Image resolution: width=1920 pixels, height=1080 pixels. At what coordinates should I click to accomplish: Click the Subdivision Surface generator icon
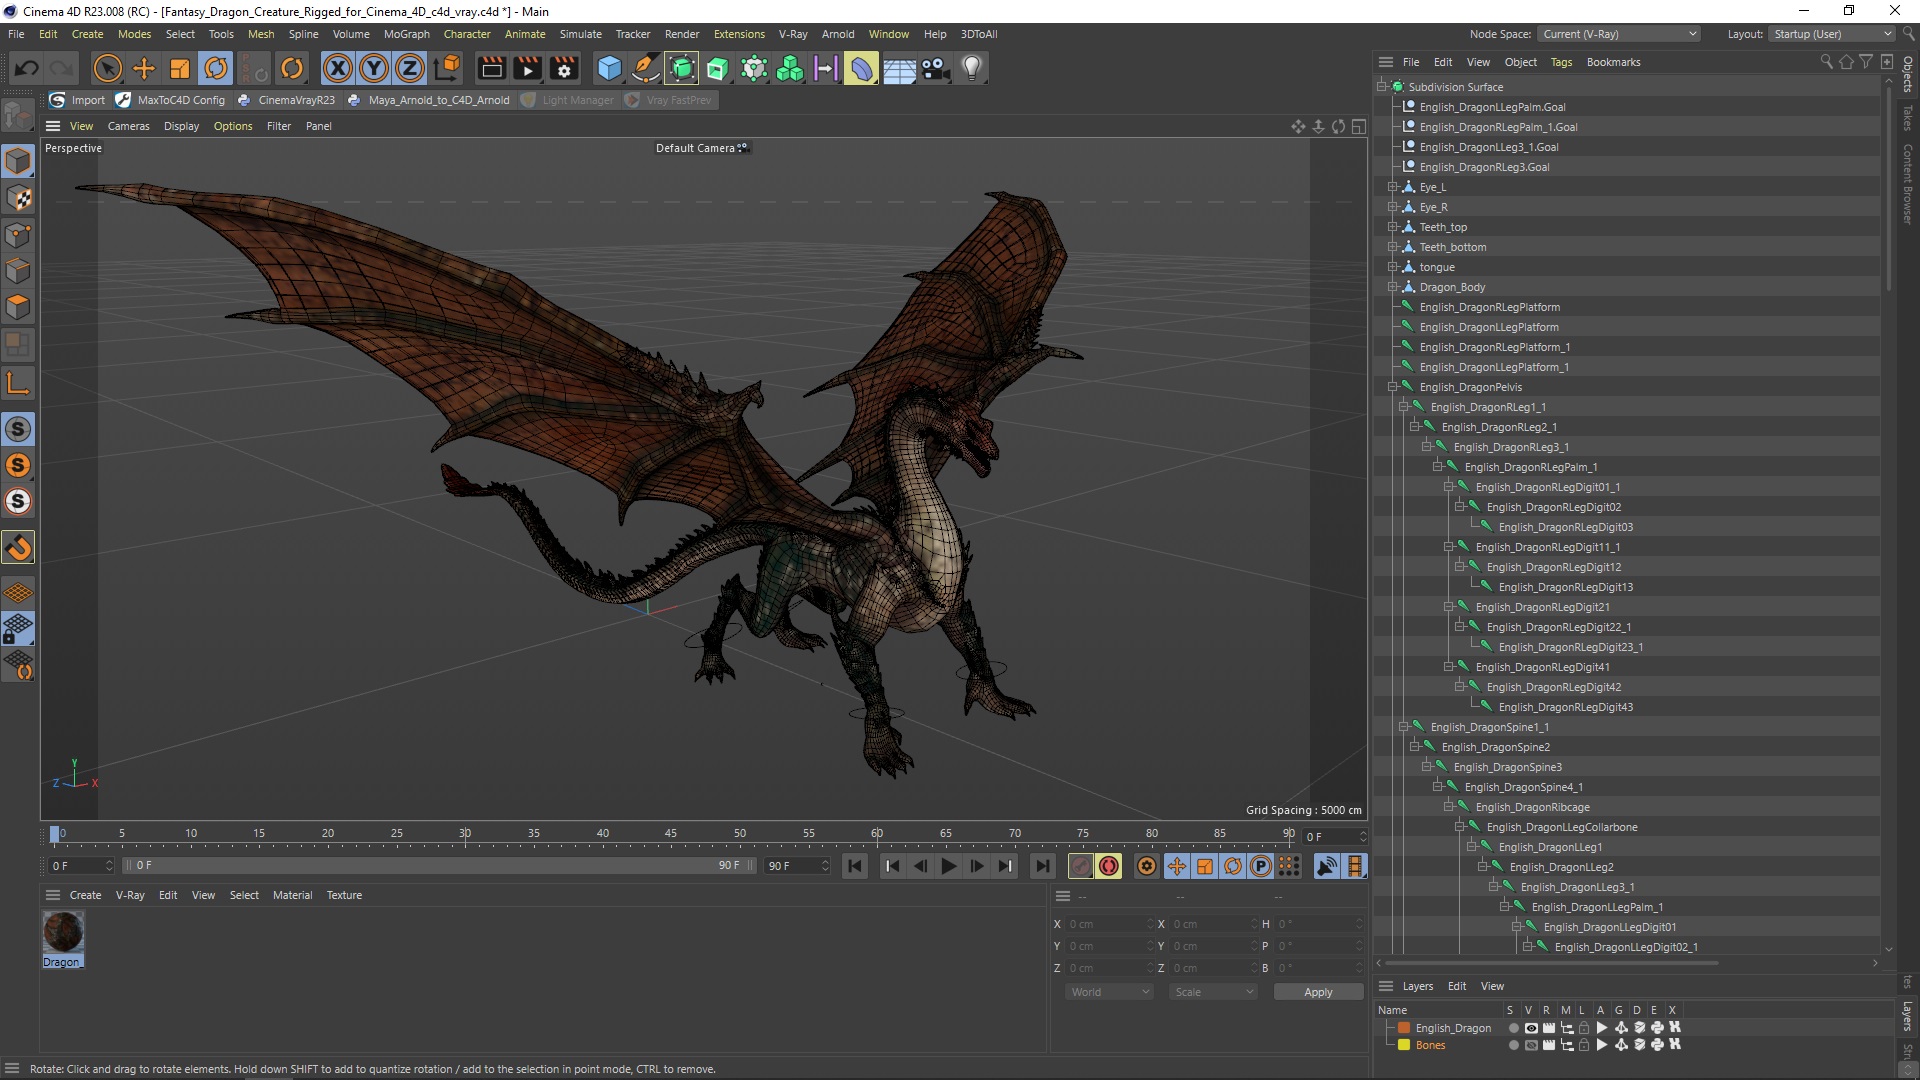pyautogui.click(x=682, y=68)
